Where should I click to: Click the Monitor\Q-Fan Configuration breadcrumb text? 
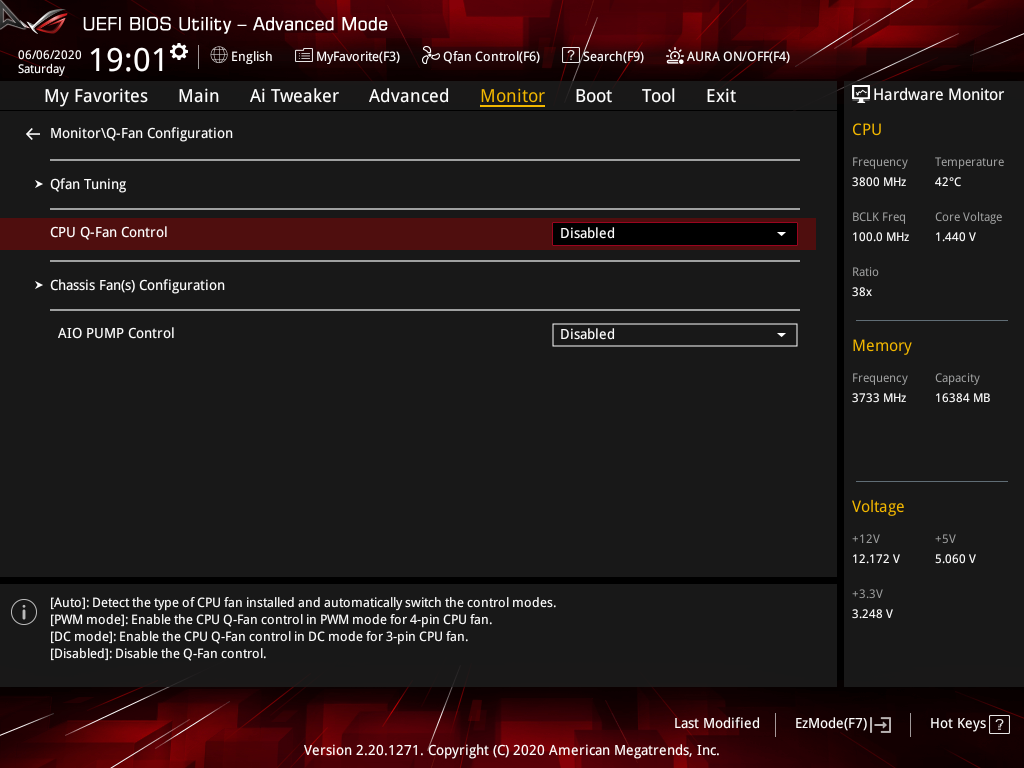tap(142, 133)
